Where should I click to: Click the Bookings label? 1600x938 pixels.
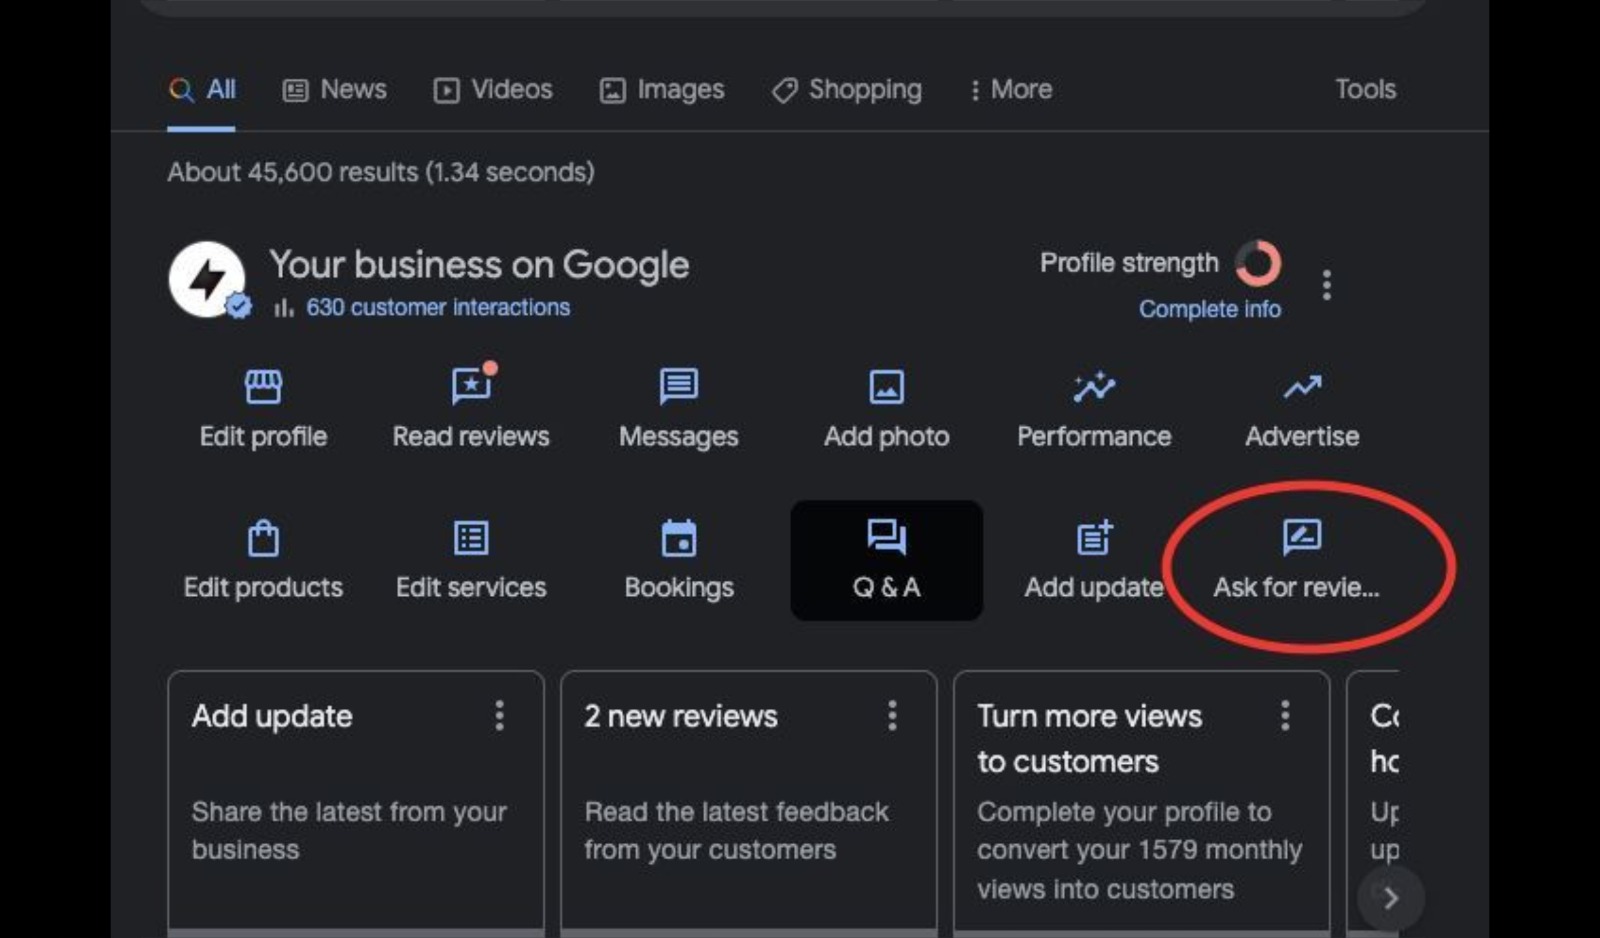coord(679,588)
